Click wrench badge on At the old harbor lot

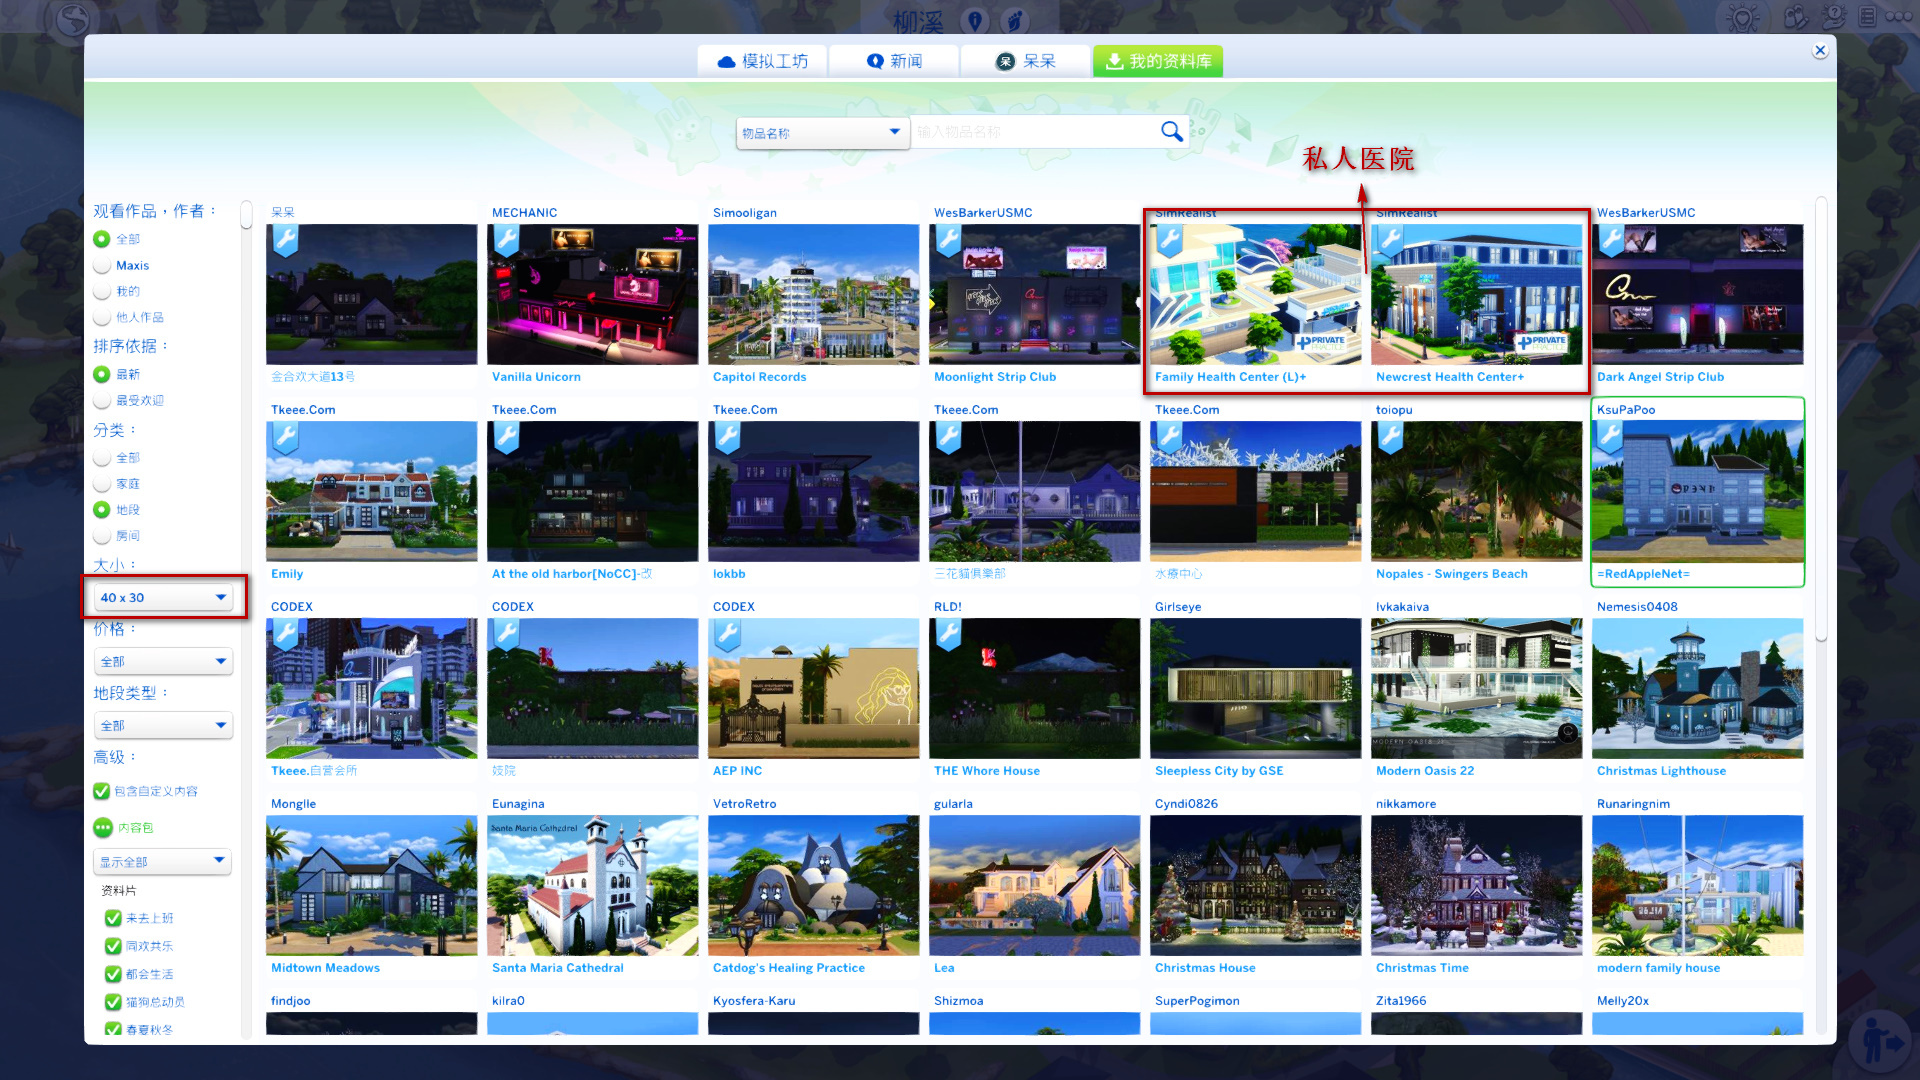pos(506,438)
